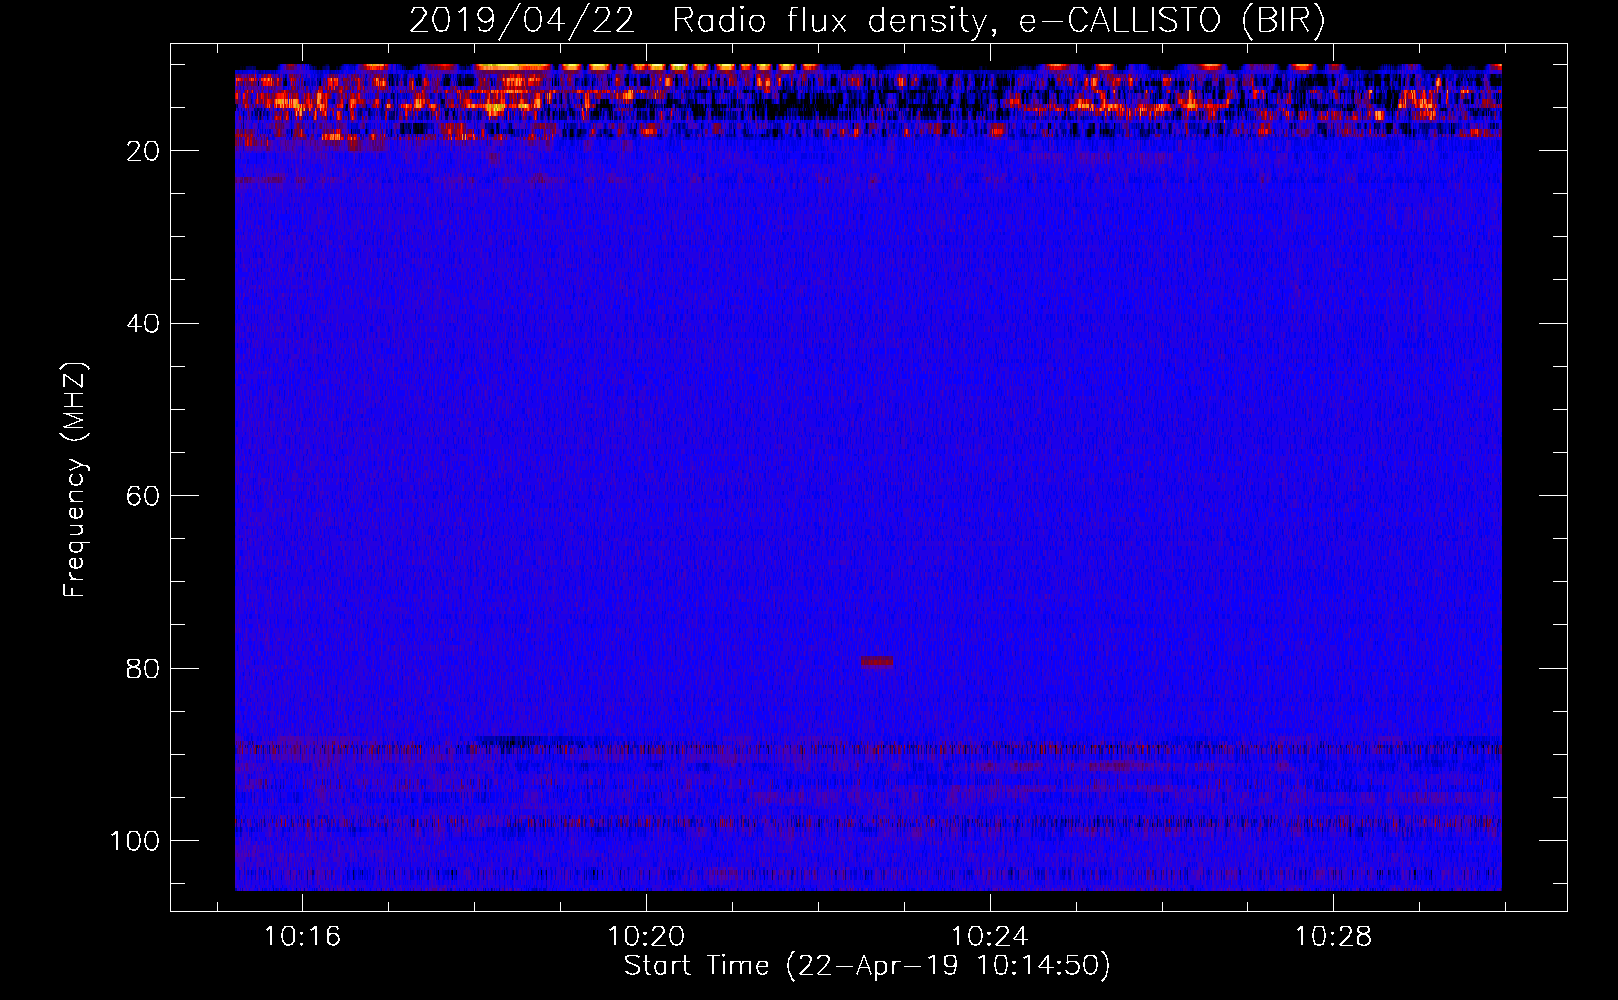
Task: Click the small red burst near 80 MHz
Action: tap(878, 661)
